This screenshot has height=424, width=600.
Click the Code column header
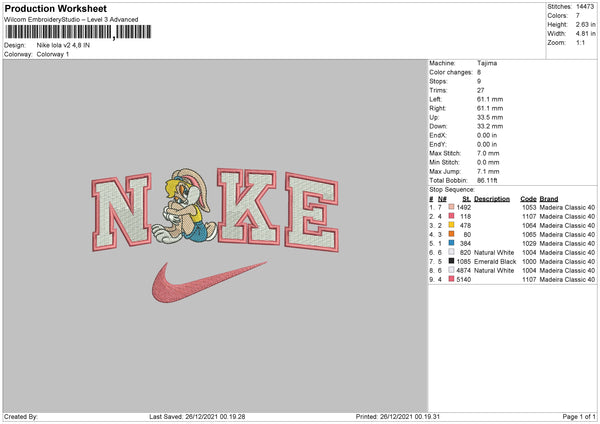528,199
